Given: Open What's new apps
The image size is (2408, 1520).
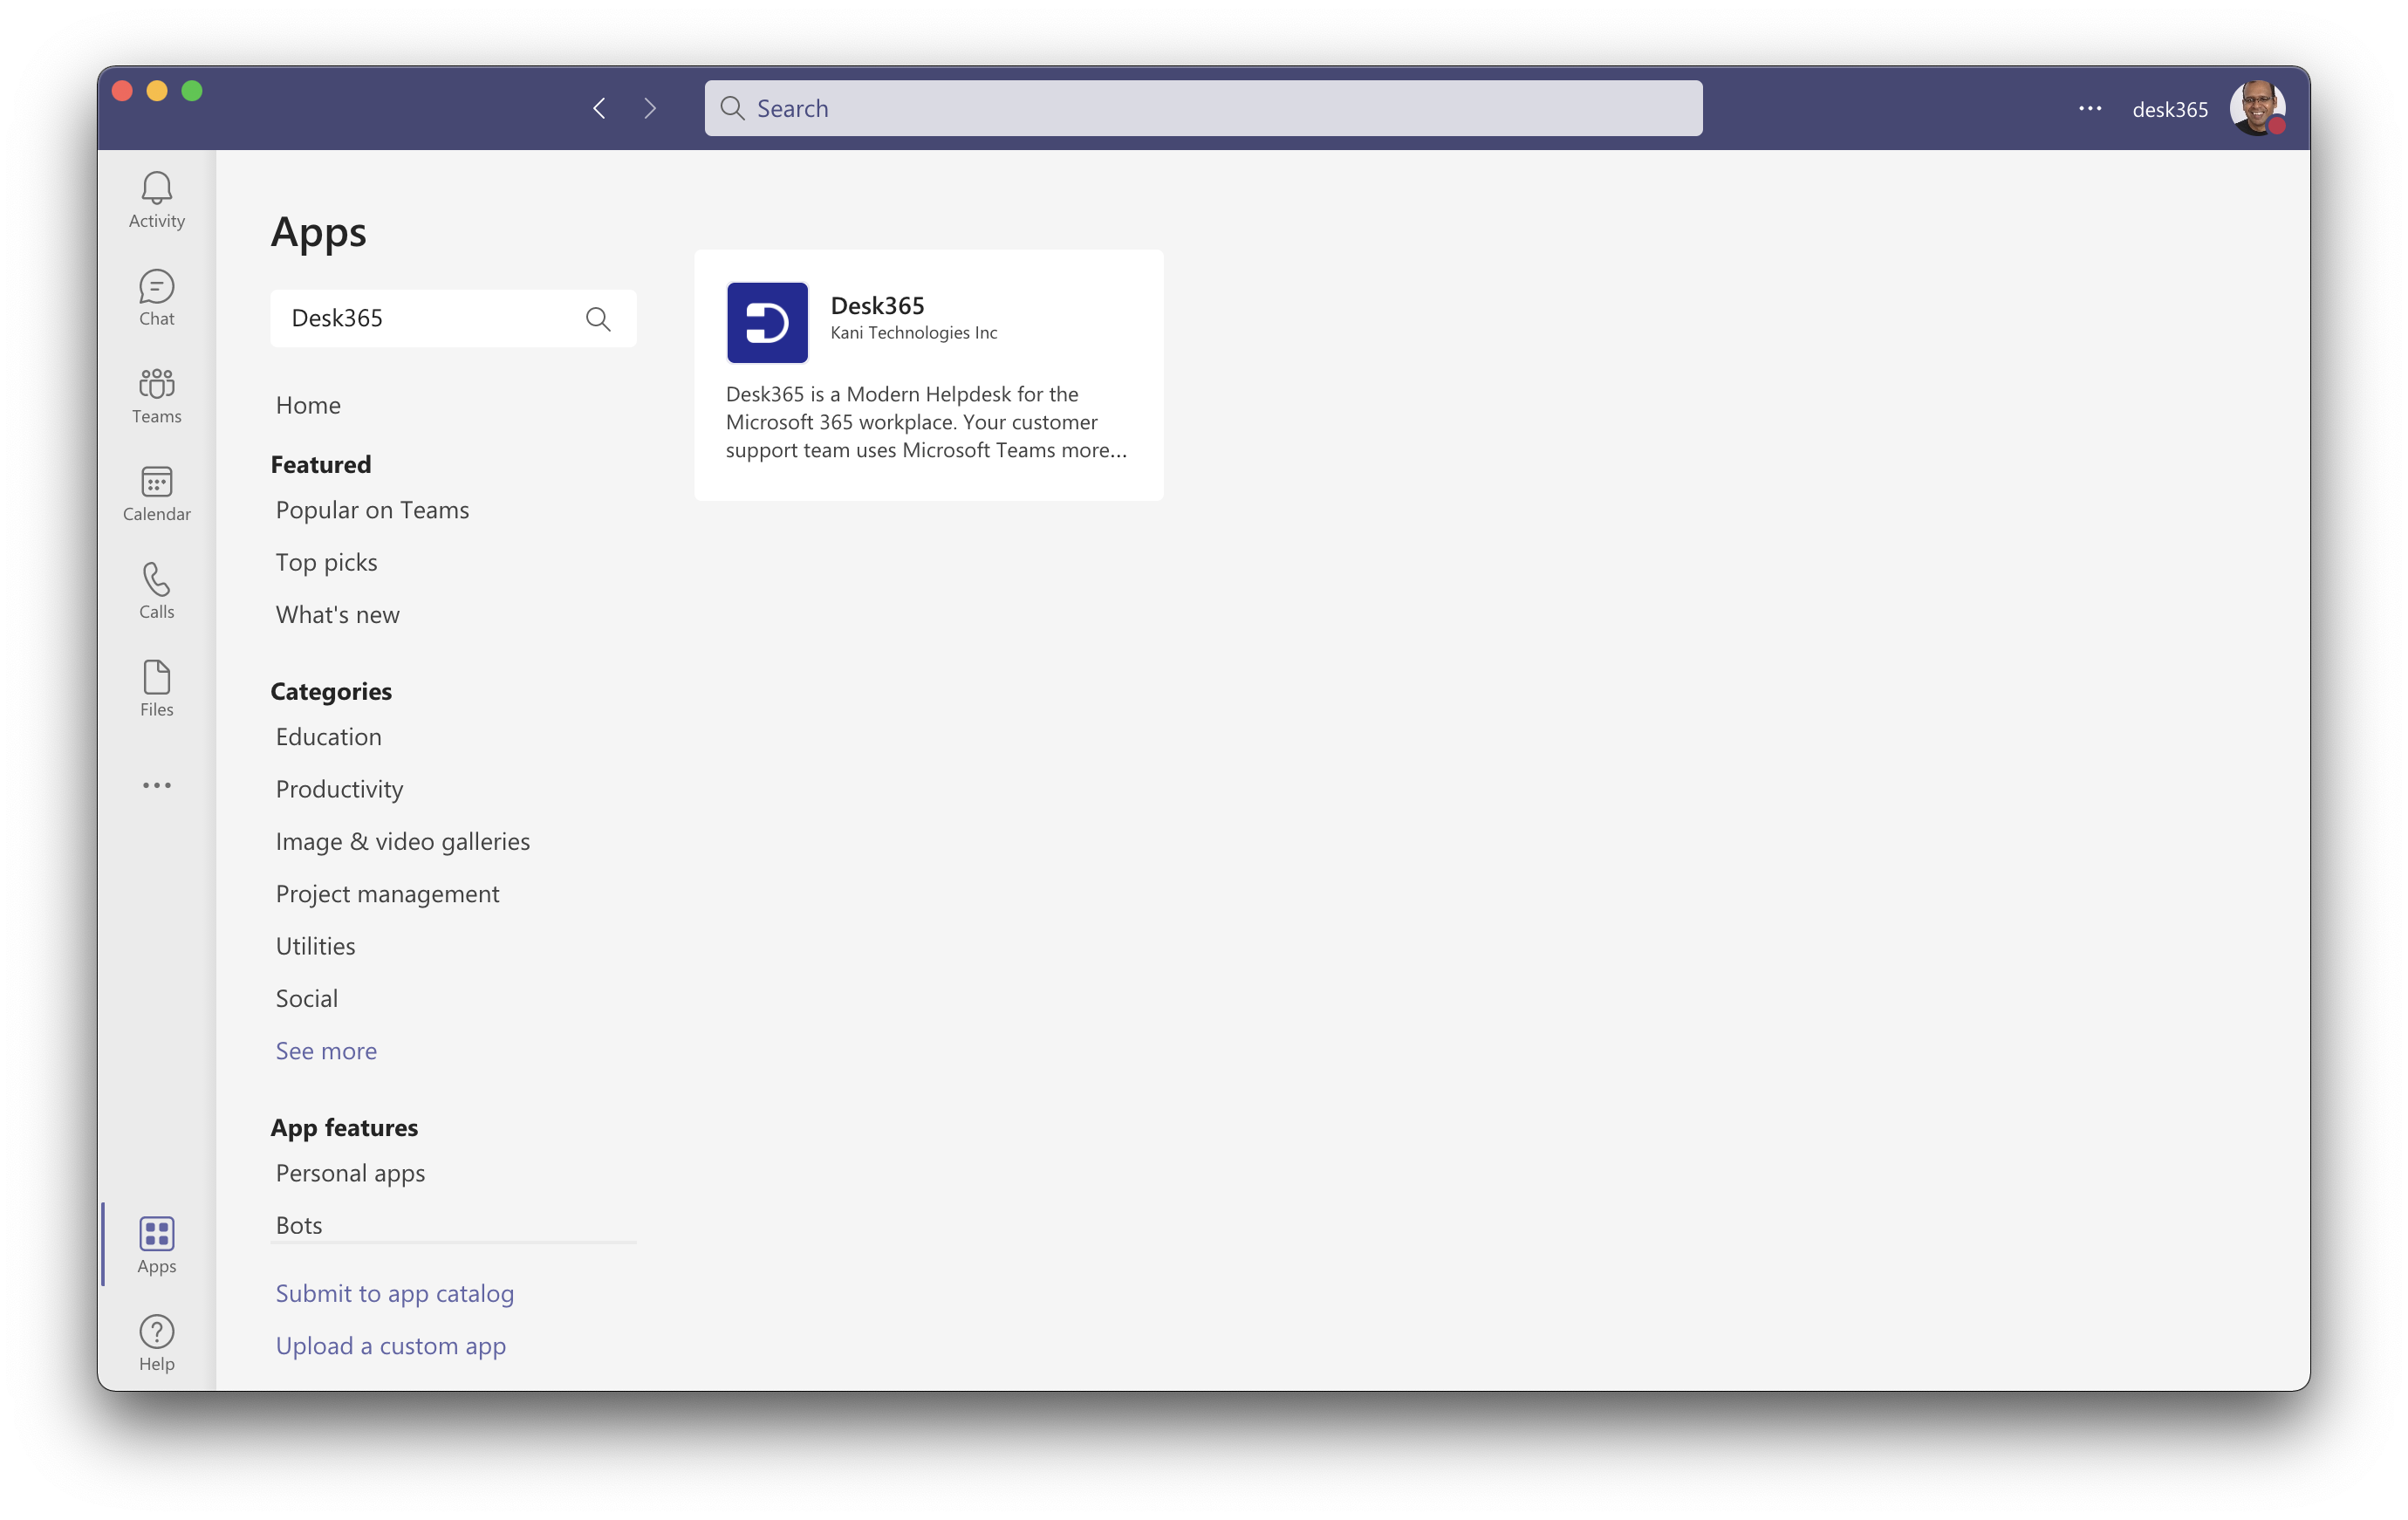Looking at the screenshot, I should [337, 615].
